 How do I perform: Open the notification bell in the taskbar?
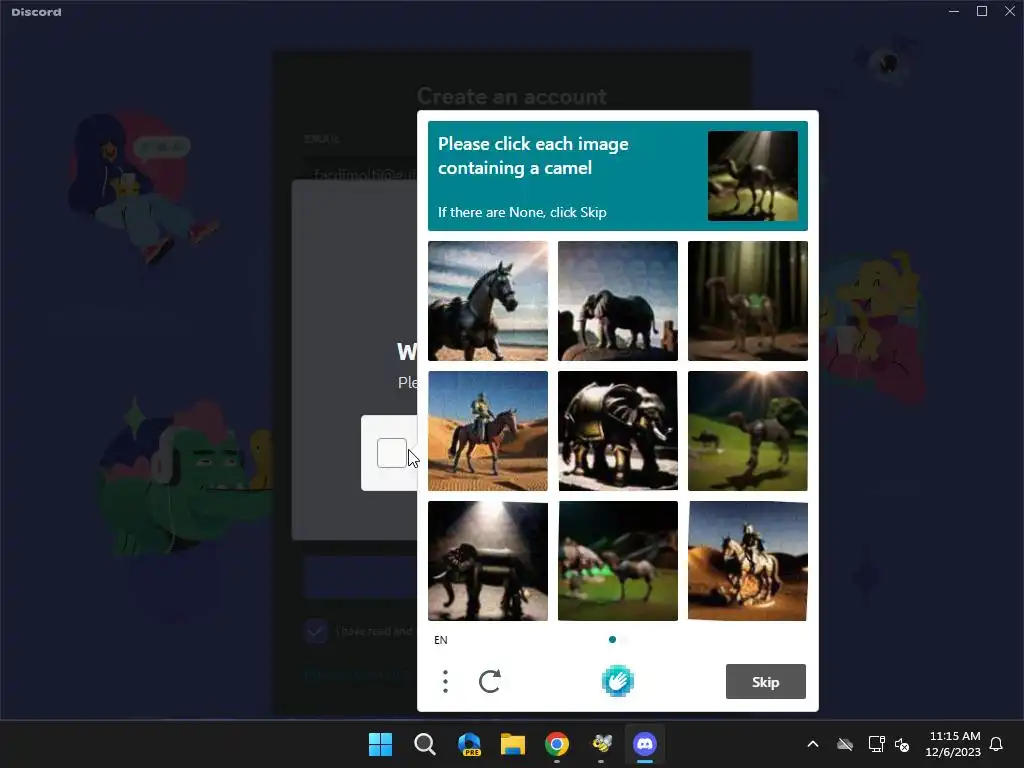[x=996, y=744]
